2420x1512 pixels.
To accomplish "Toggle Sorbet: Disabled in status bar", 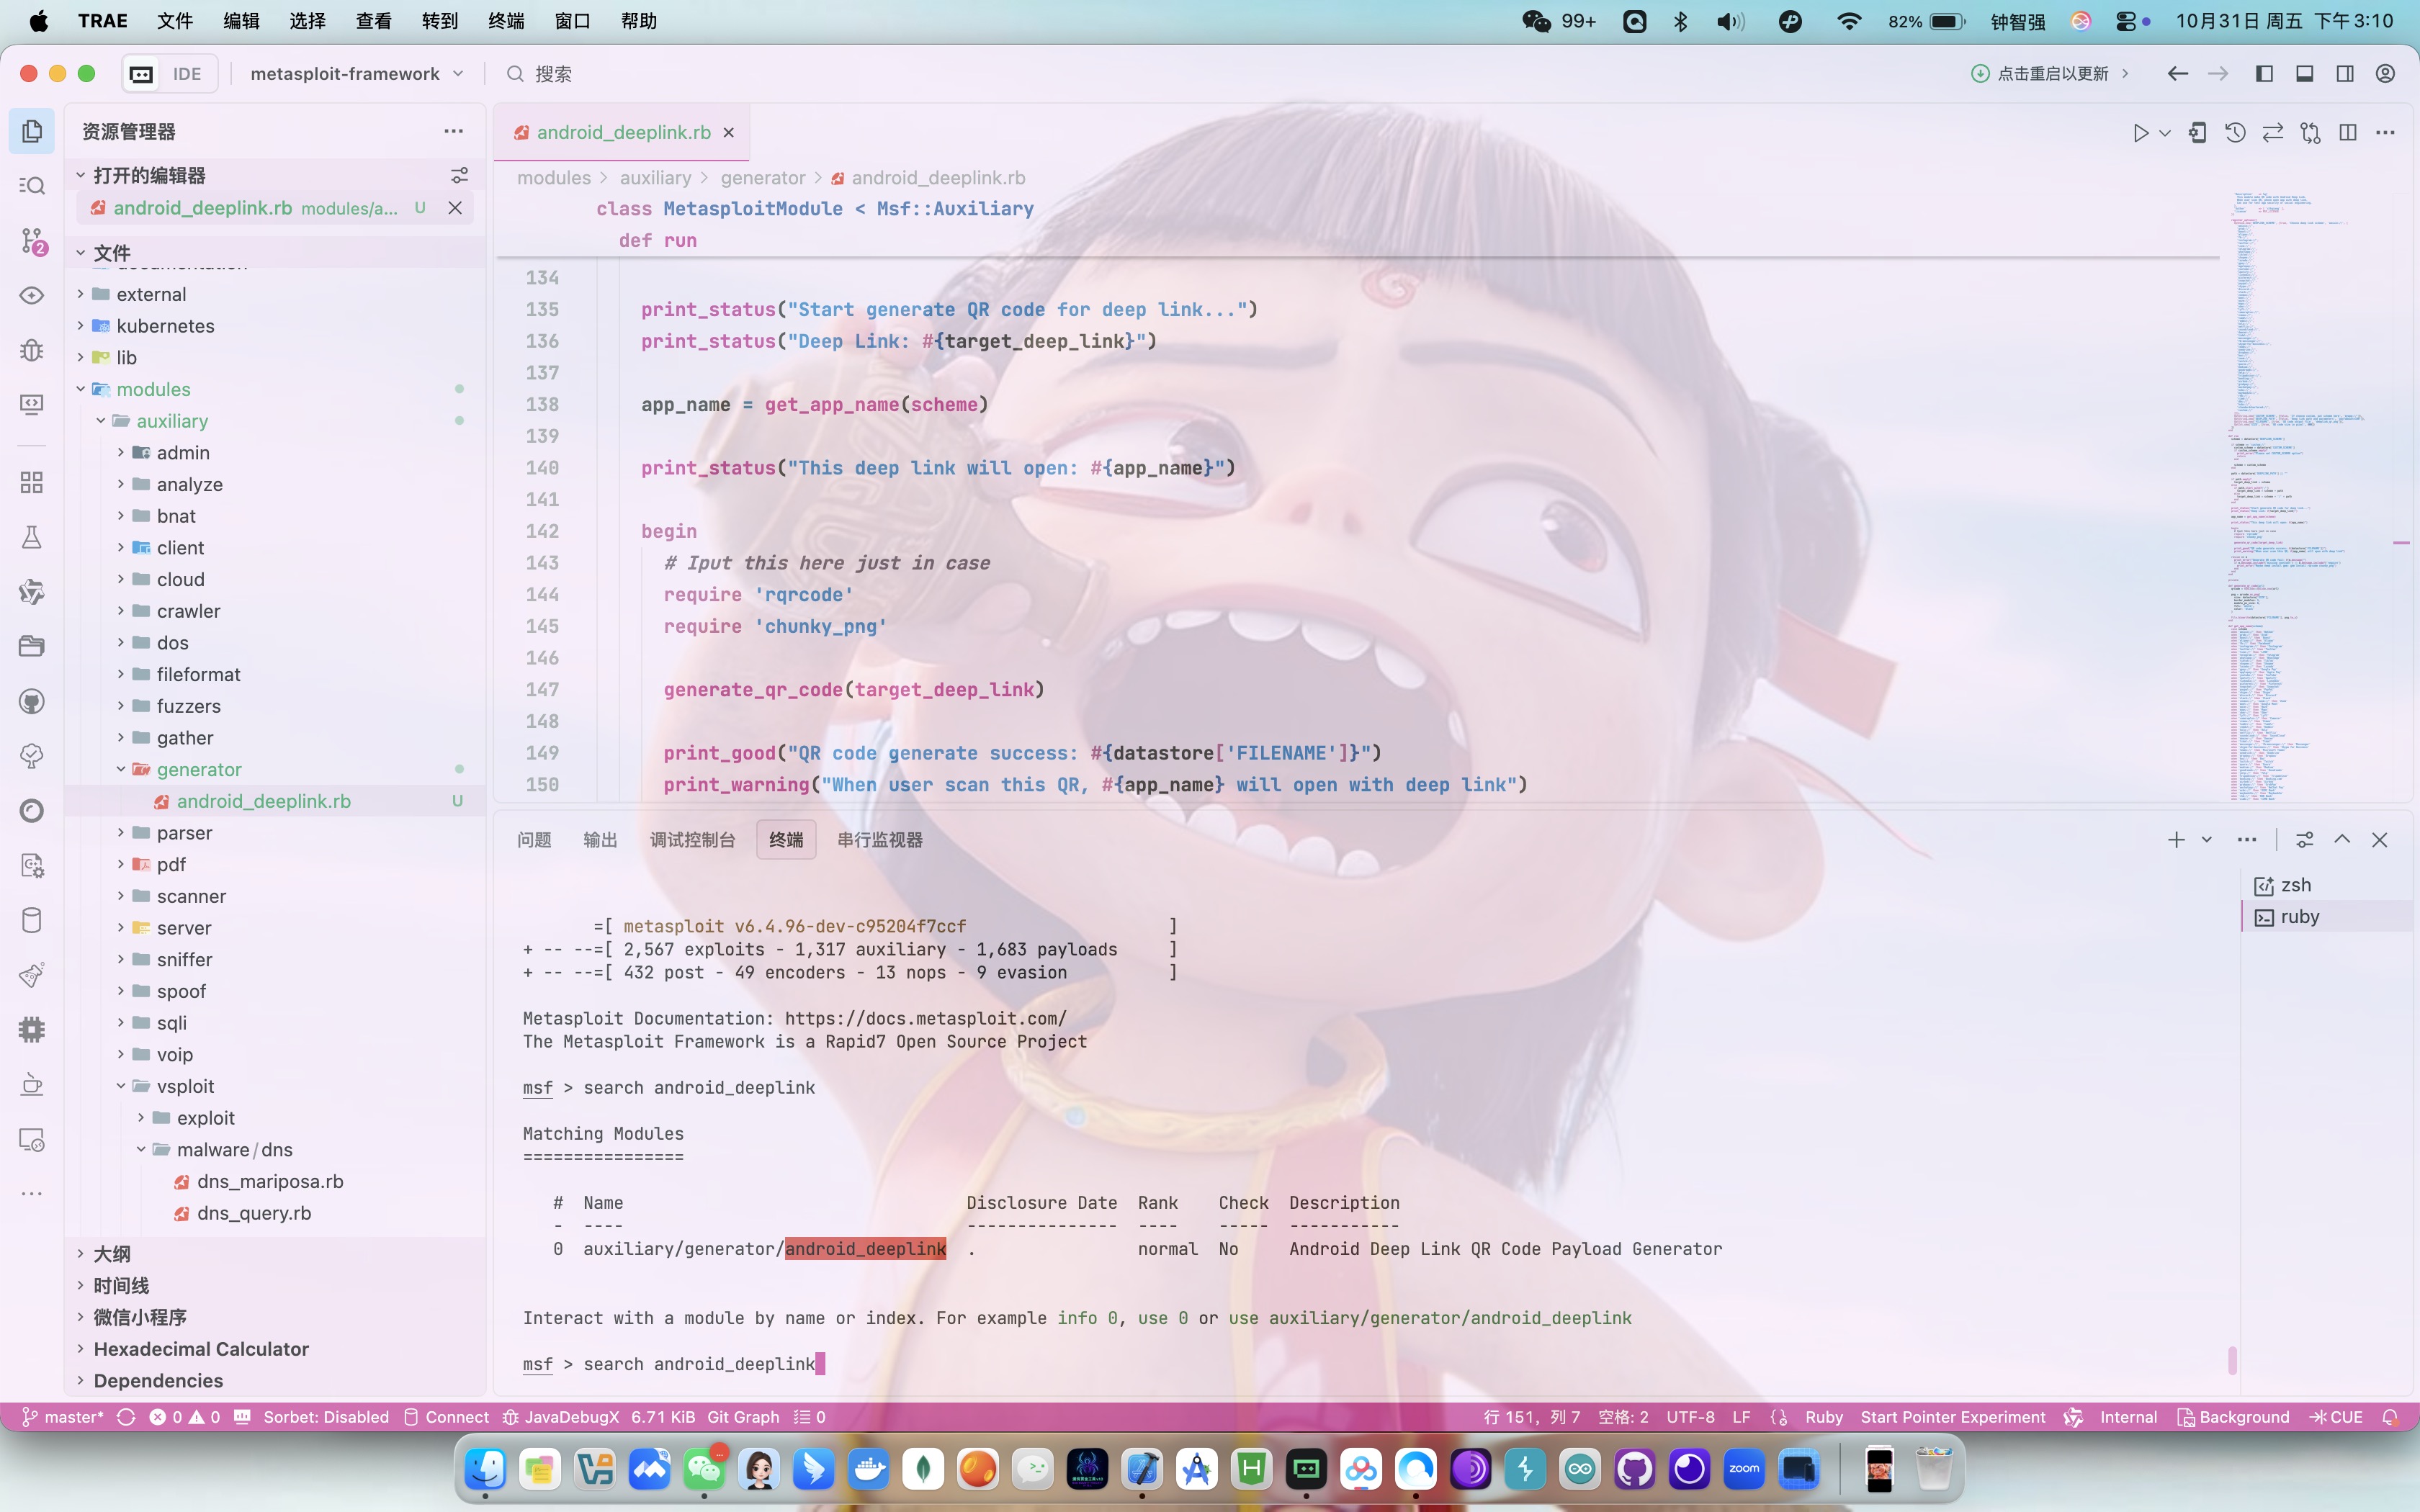I will click(x=325, y=1417).
